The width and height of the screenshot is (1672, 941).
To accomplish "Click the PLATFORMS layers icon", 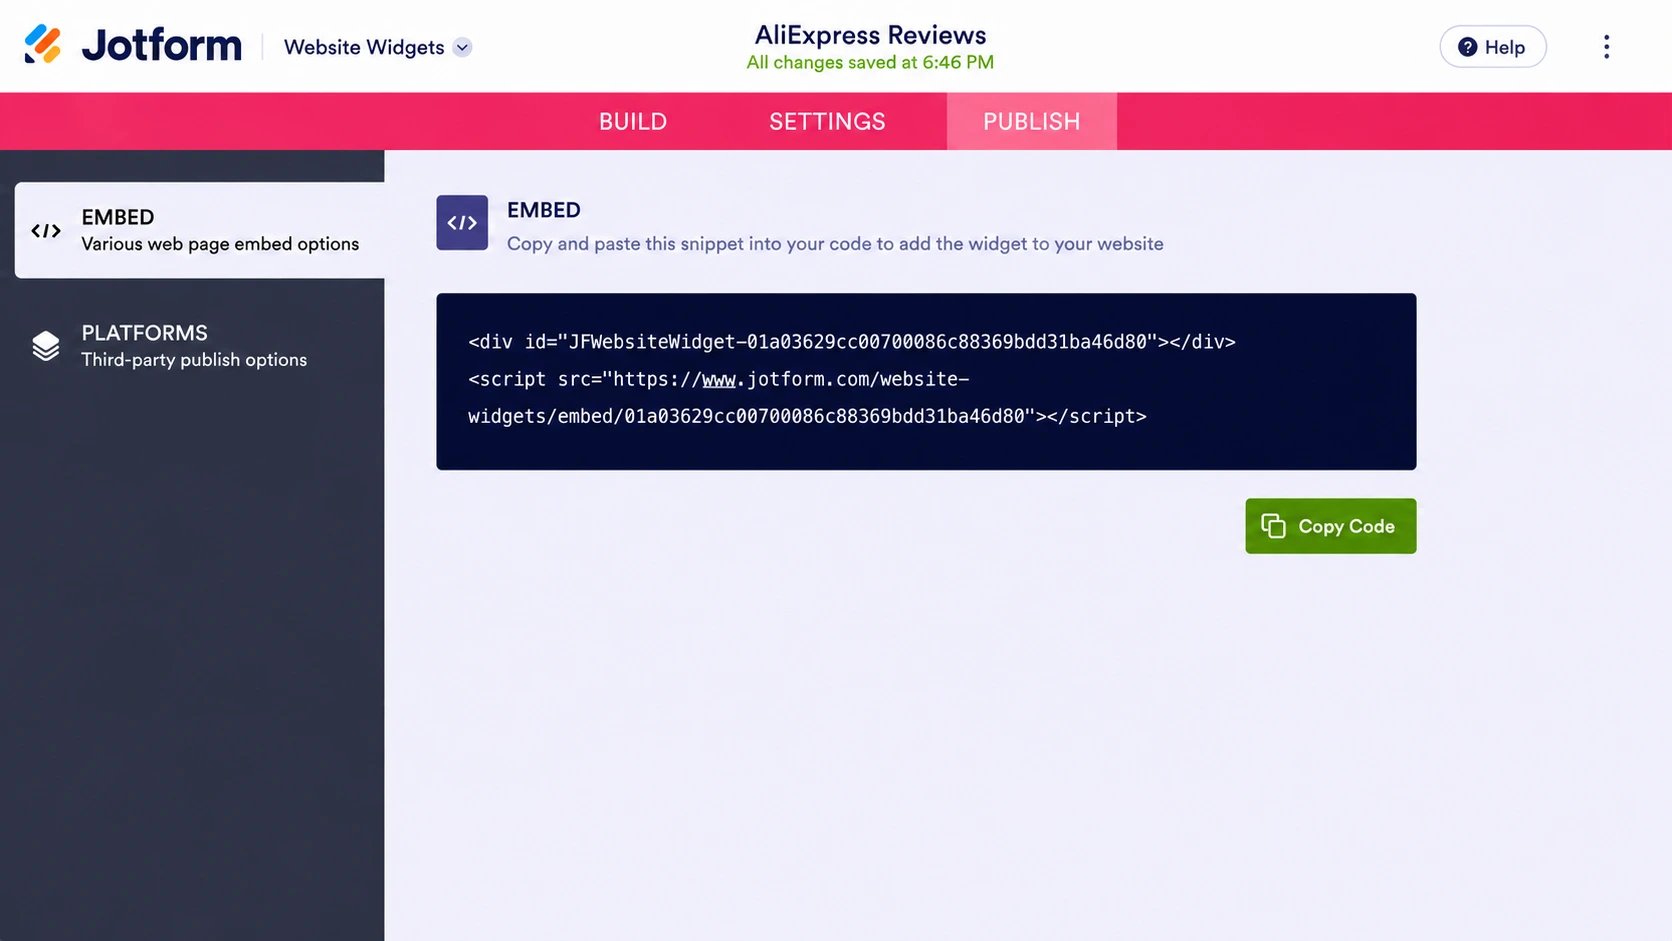I will tap(46, 346).
